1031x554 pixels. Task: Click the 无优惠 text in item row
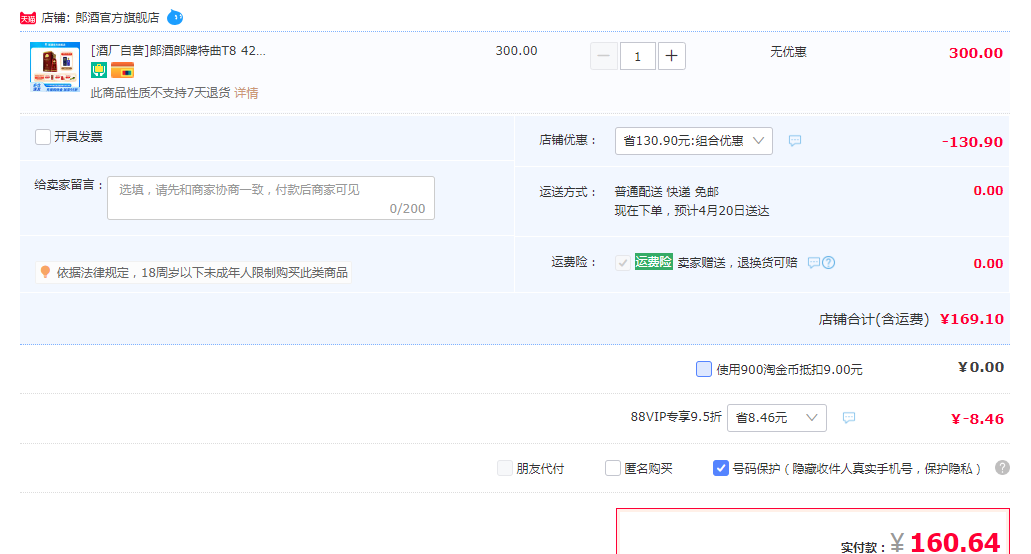tap(788, 51)
